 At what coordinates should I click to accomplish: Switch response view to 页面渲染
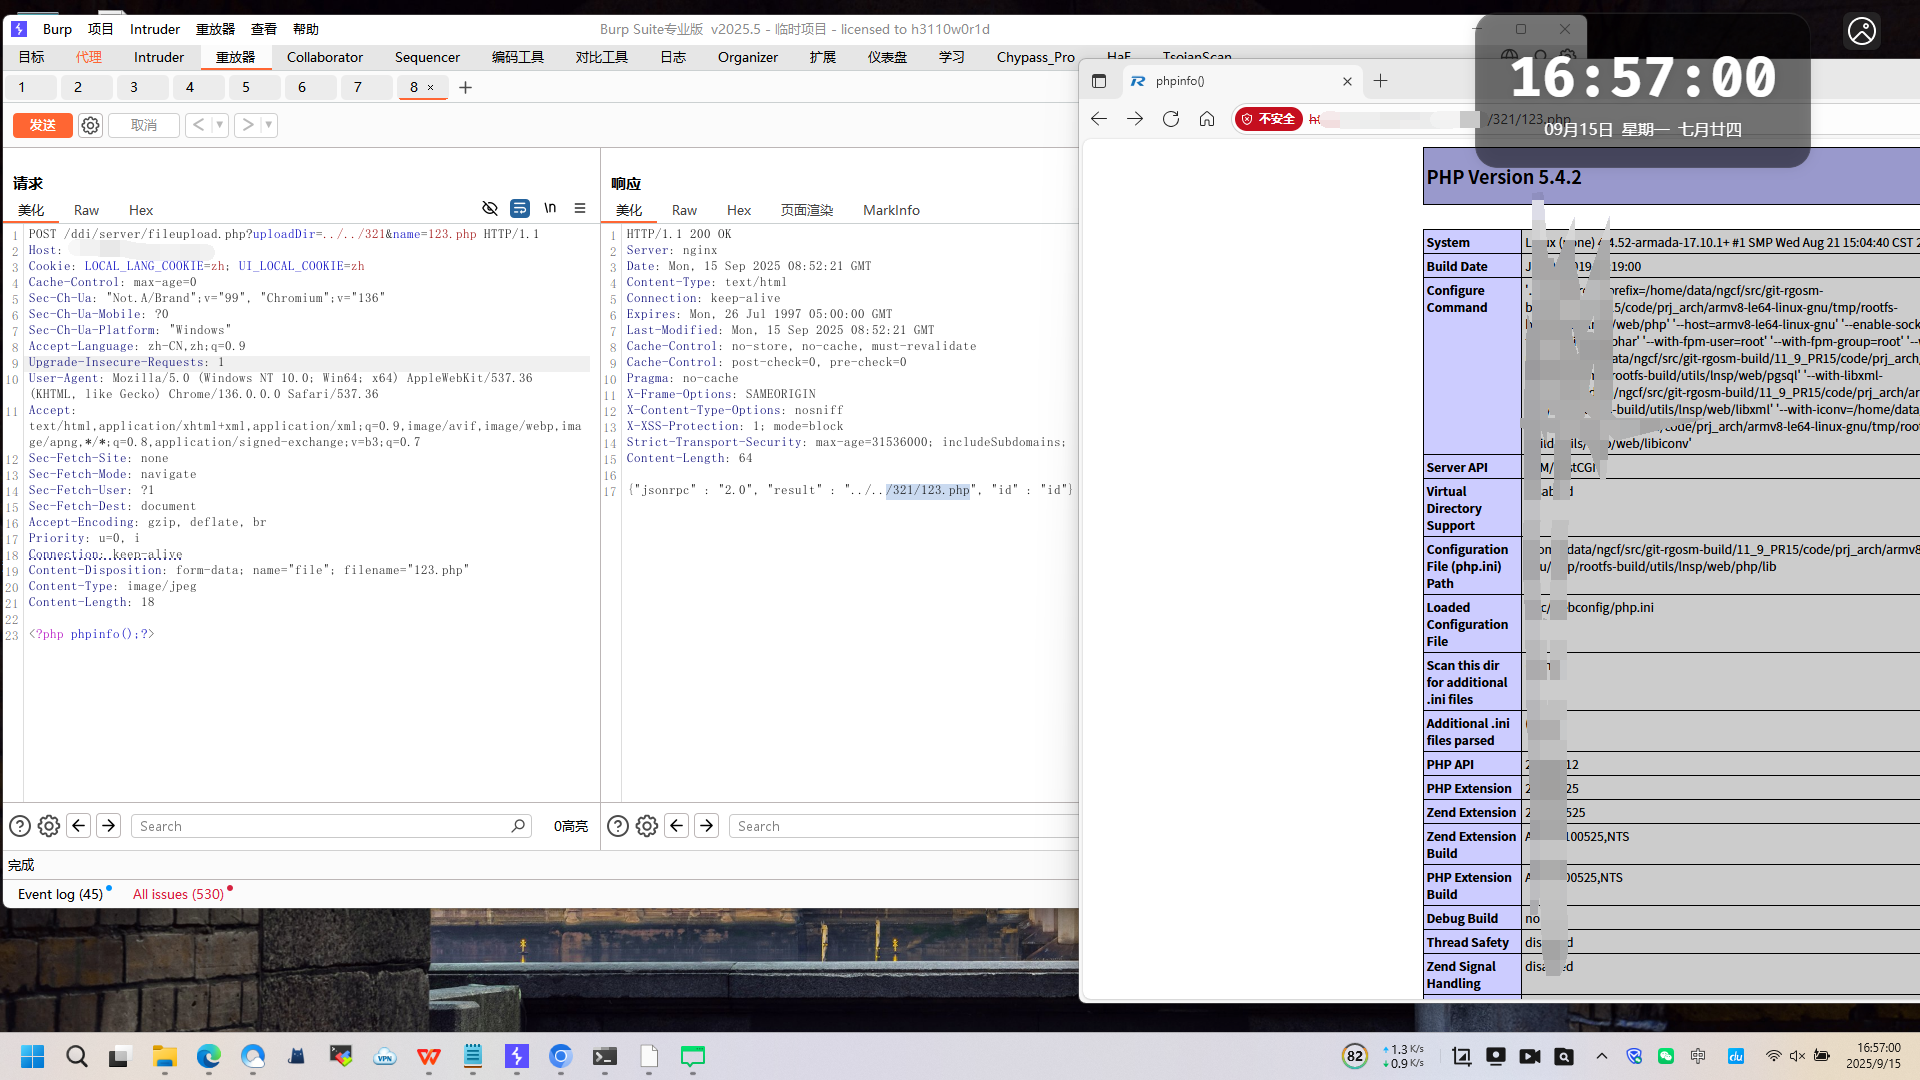pos(806,210)
